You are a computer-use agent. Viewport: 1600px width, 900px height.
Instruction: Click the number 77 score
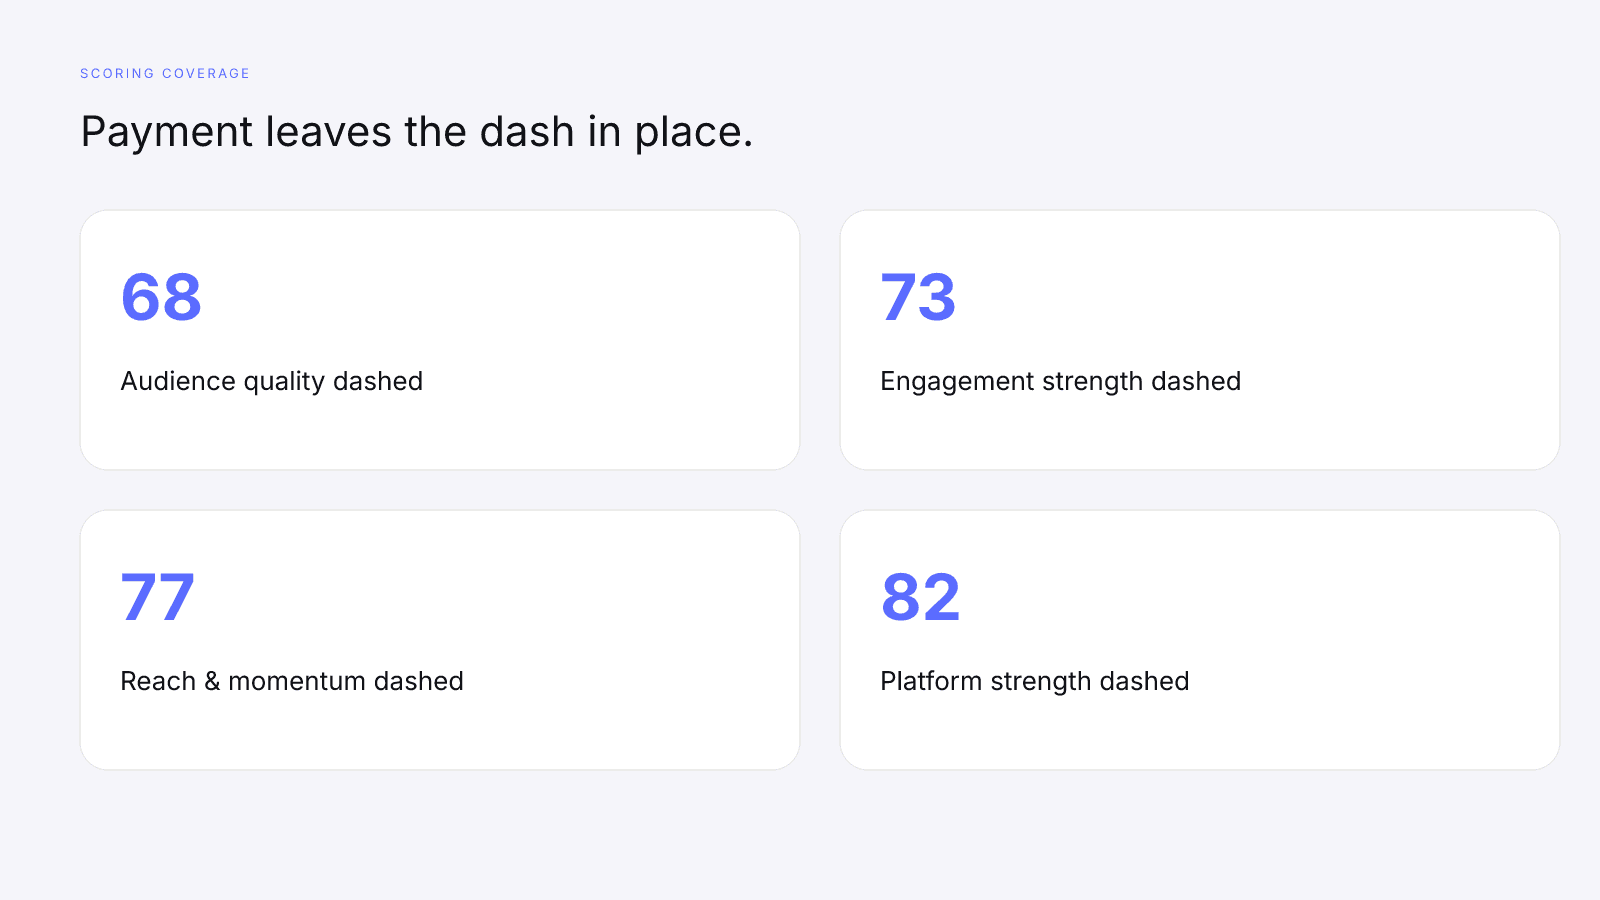(x=157, y=597)
